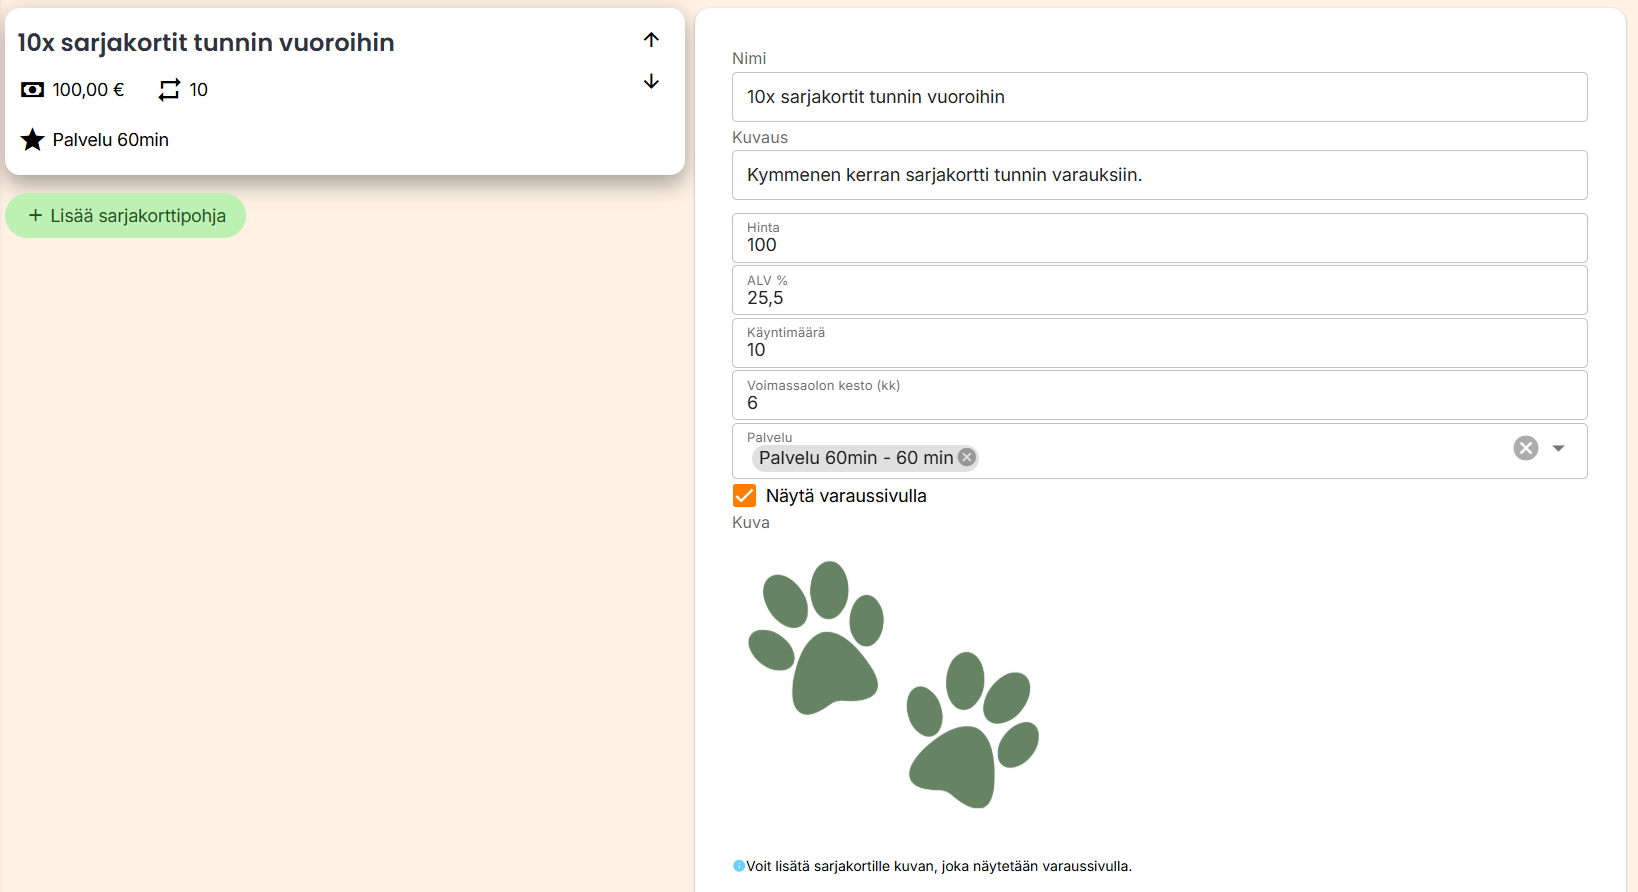The image size is (1638, 892).
Task: Click the paw print image thumbnail
Action: tap(893, 684)
